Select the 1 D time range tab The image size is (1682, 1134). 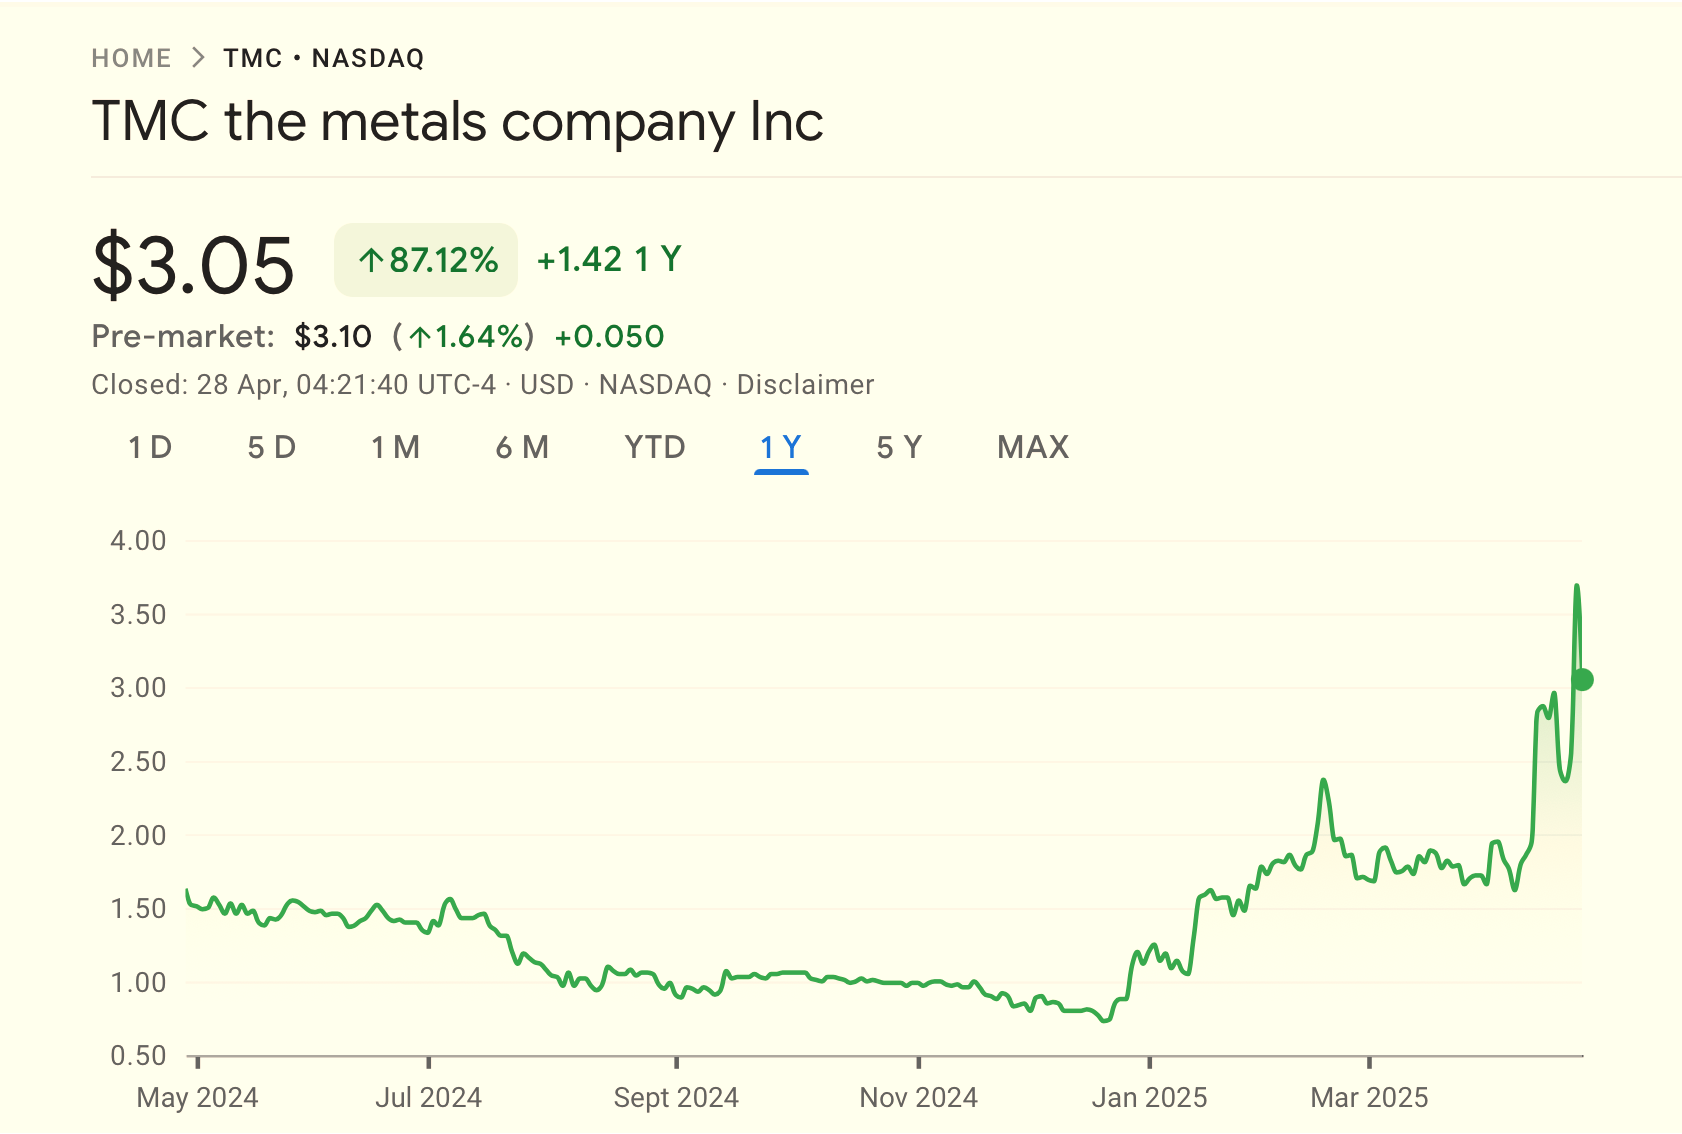[x=150, y=447]
